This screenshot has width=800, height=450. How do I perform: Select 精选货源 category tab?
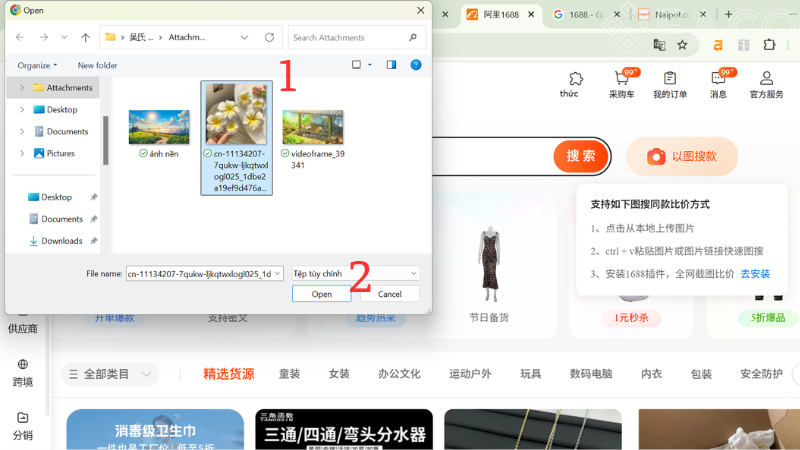coord(229,374)
